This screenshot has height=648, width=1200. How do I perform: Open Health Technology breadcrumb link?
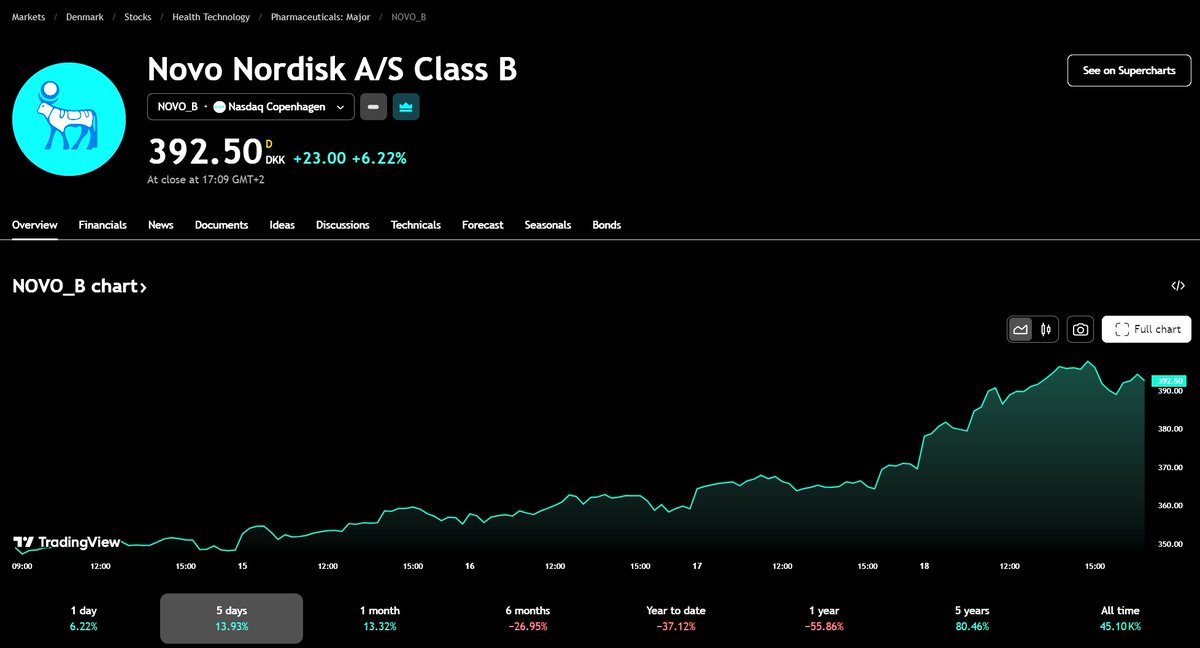click(211, 17)
